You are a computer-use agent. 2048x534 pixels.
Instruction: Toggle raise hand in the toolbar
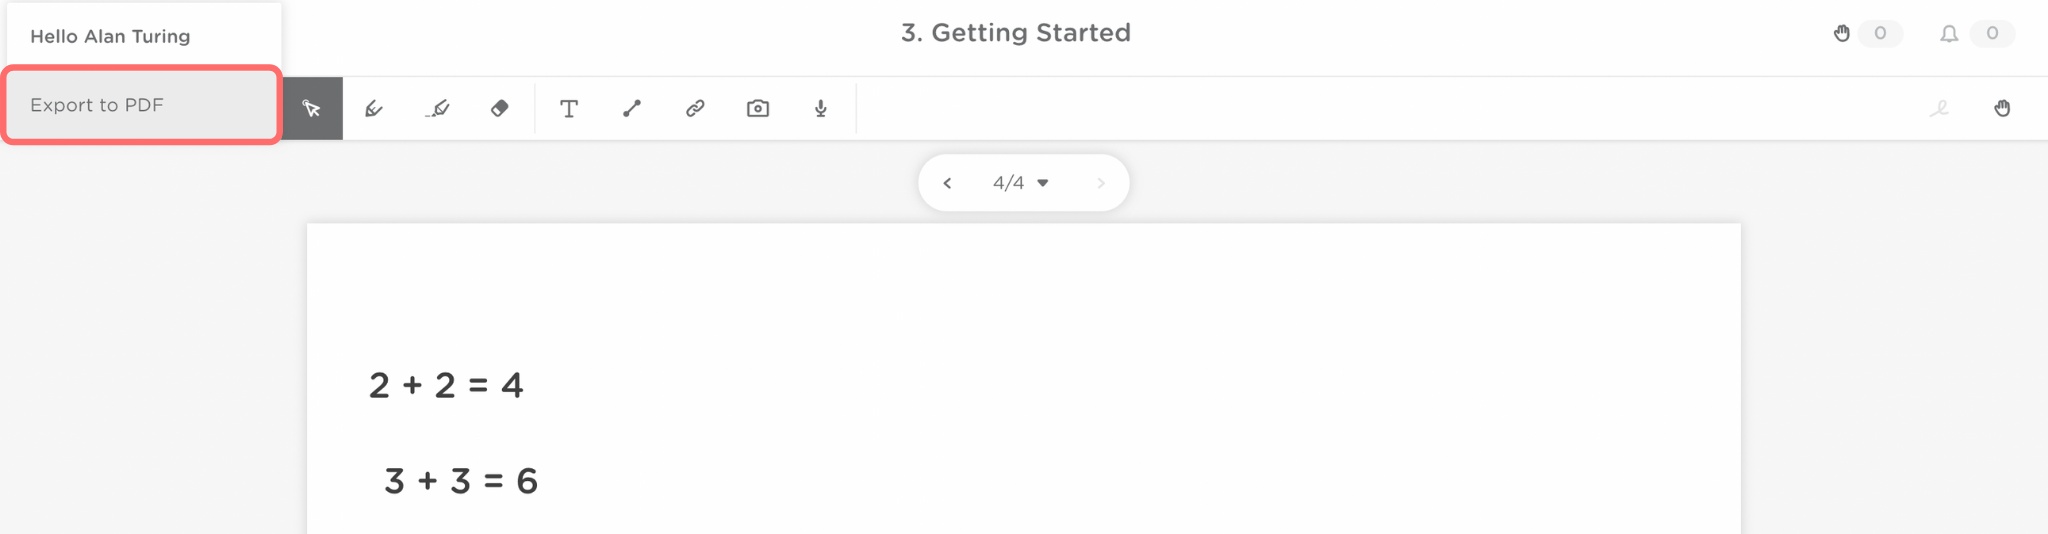(x=2002, y=108)
